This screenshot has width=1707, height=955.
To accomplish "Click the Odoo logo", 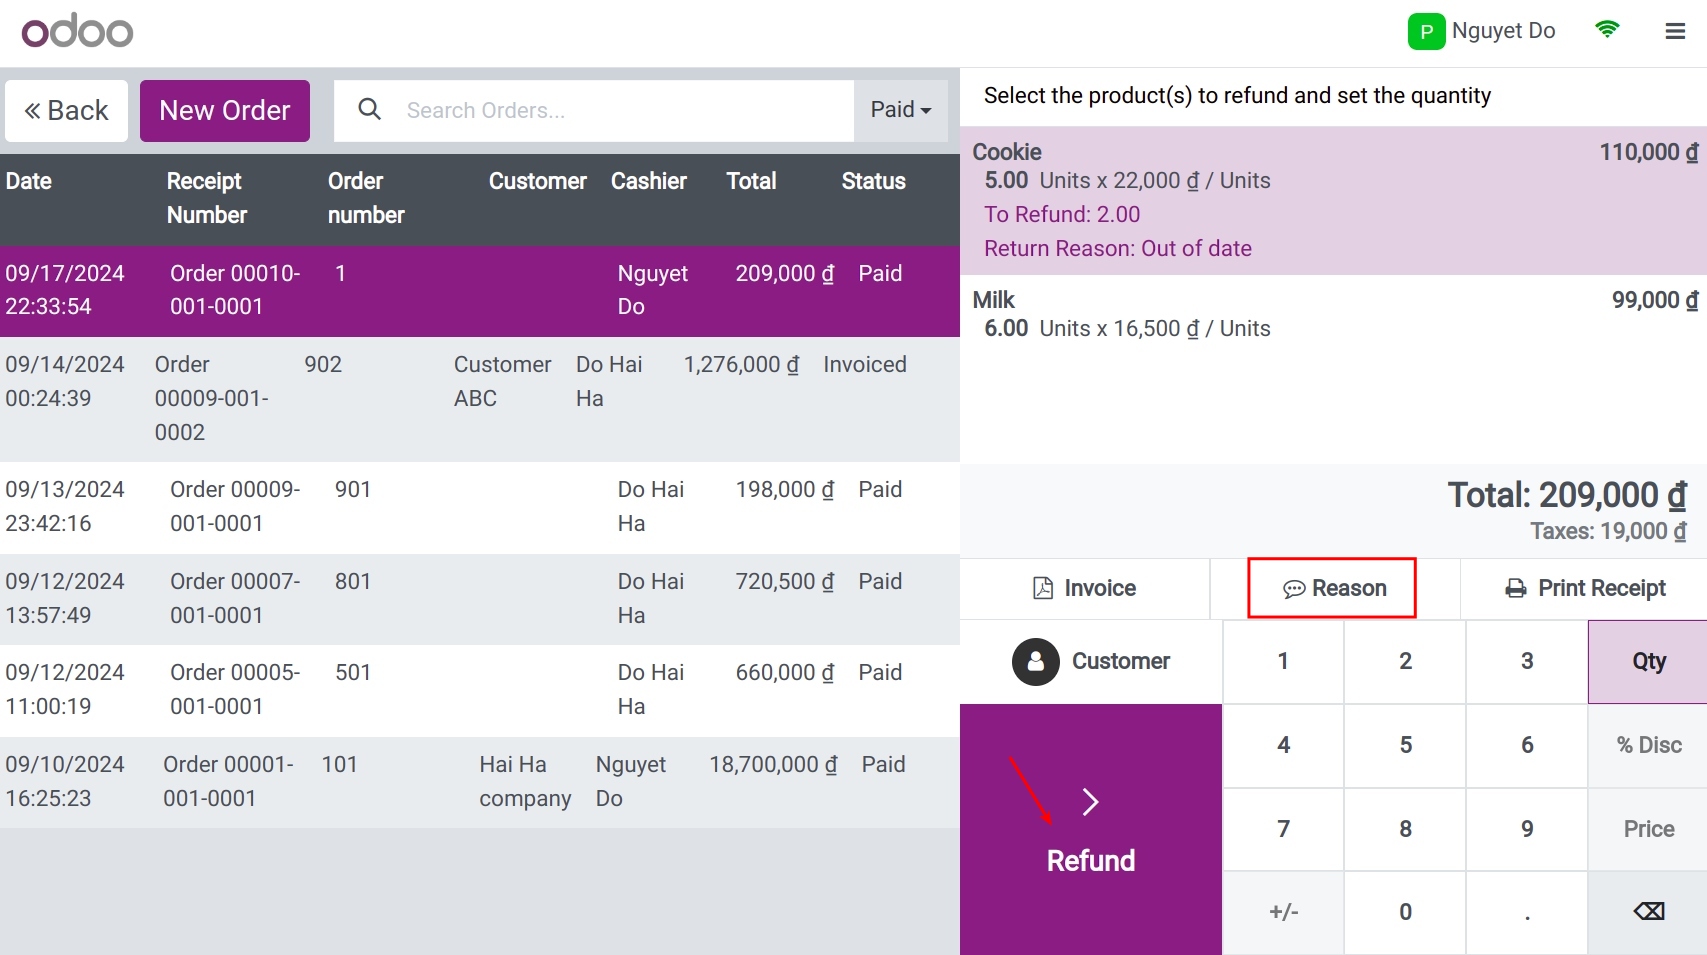I will (77, 32).
